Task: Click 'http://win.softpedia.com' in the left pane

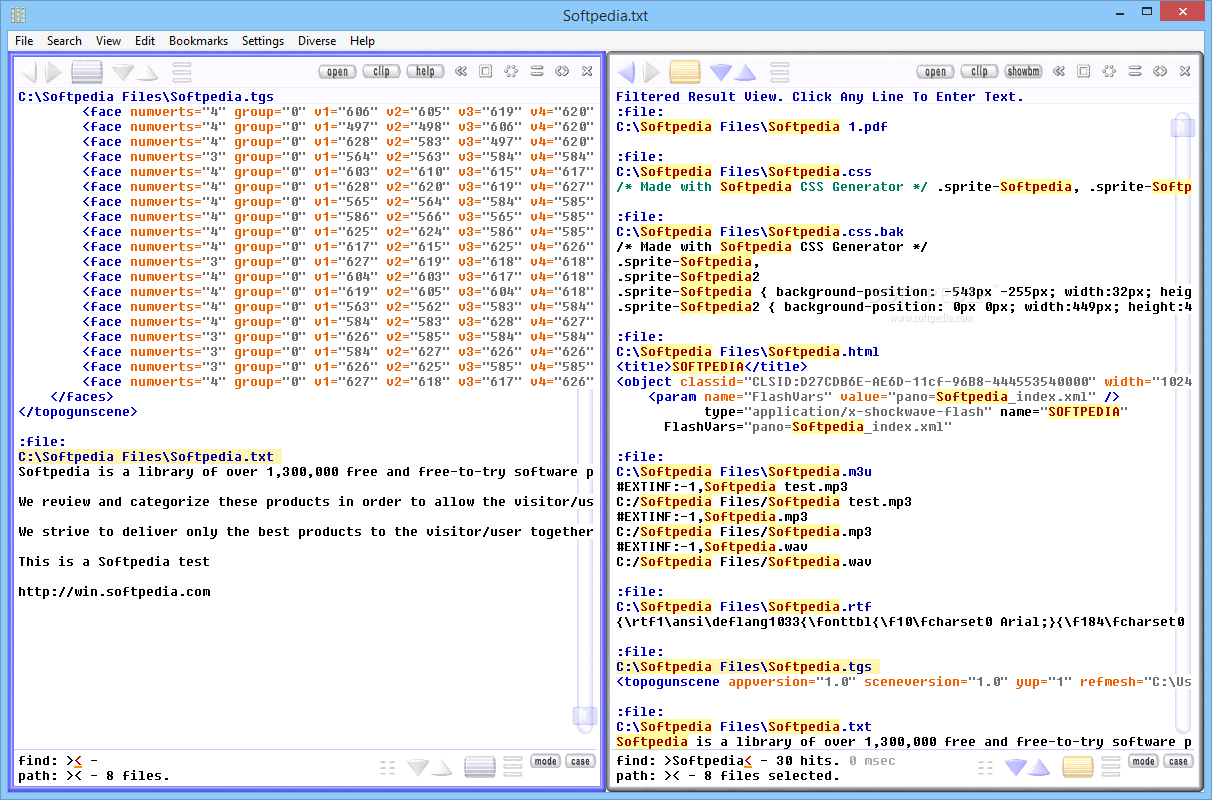Action: click(x=115, y=592)
